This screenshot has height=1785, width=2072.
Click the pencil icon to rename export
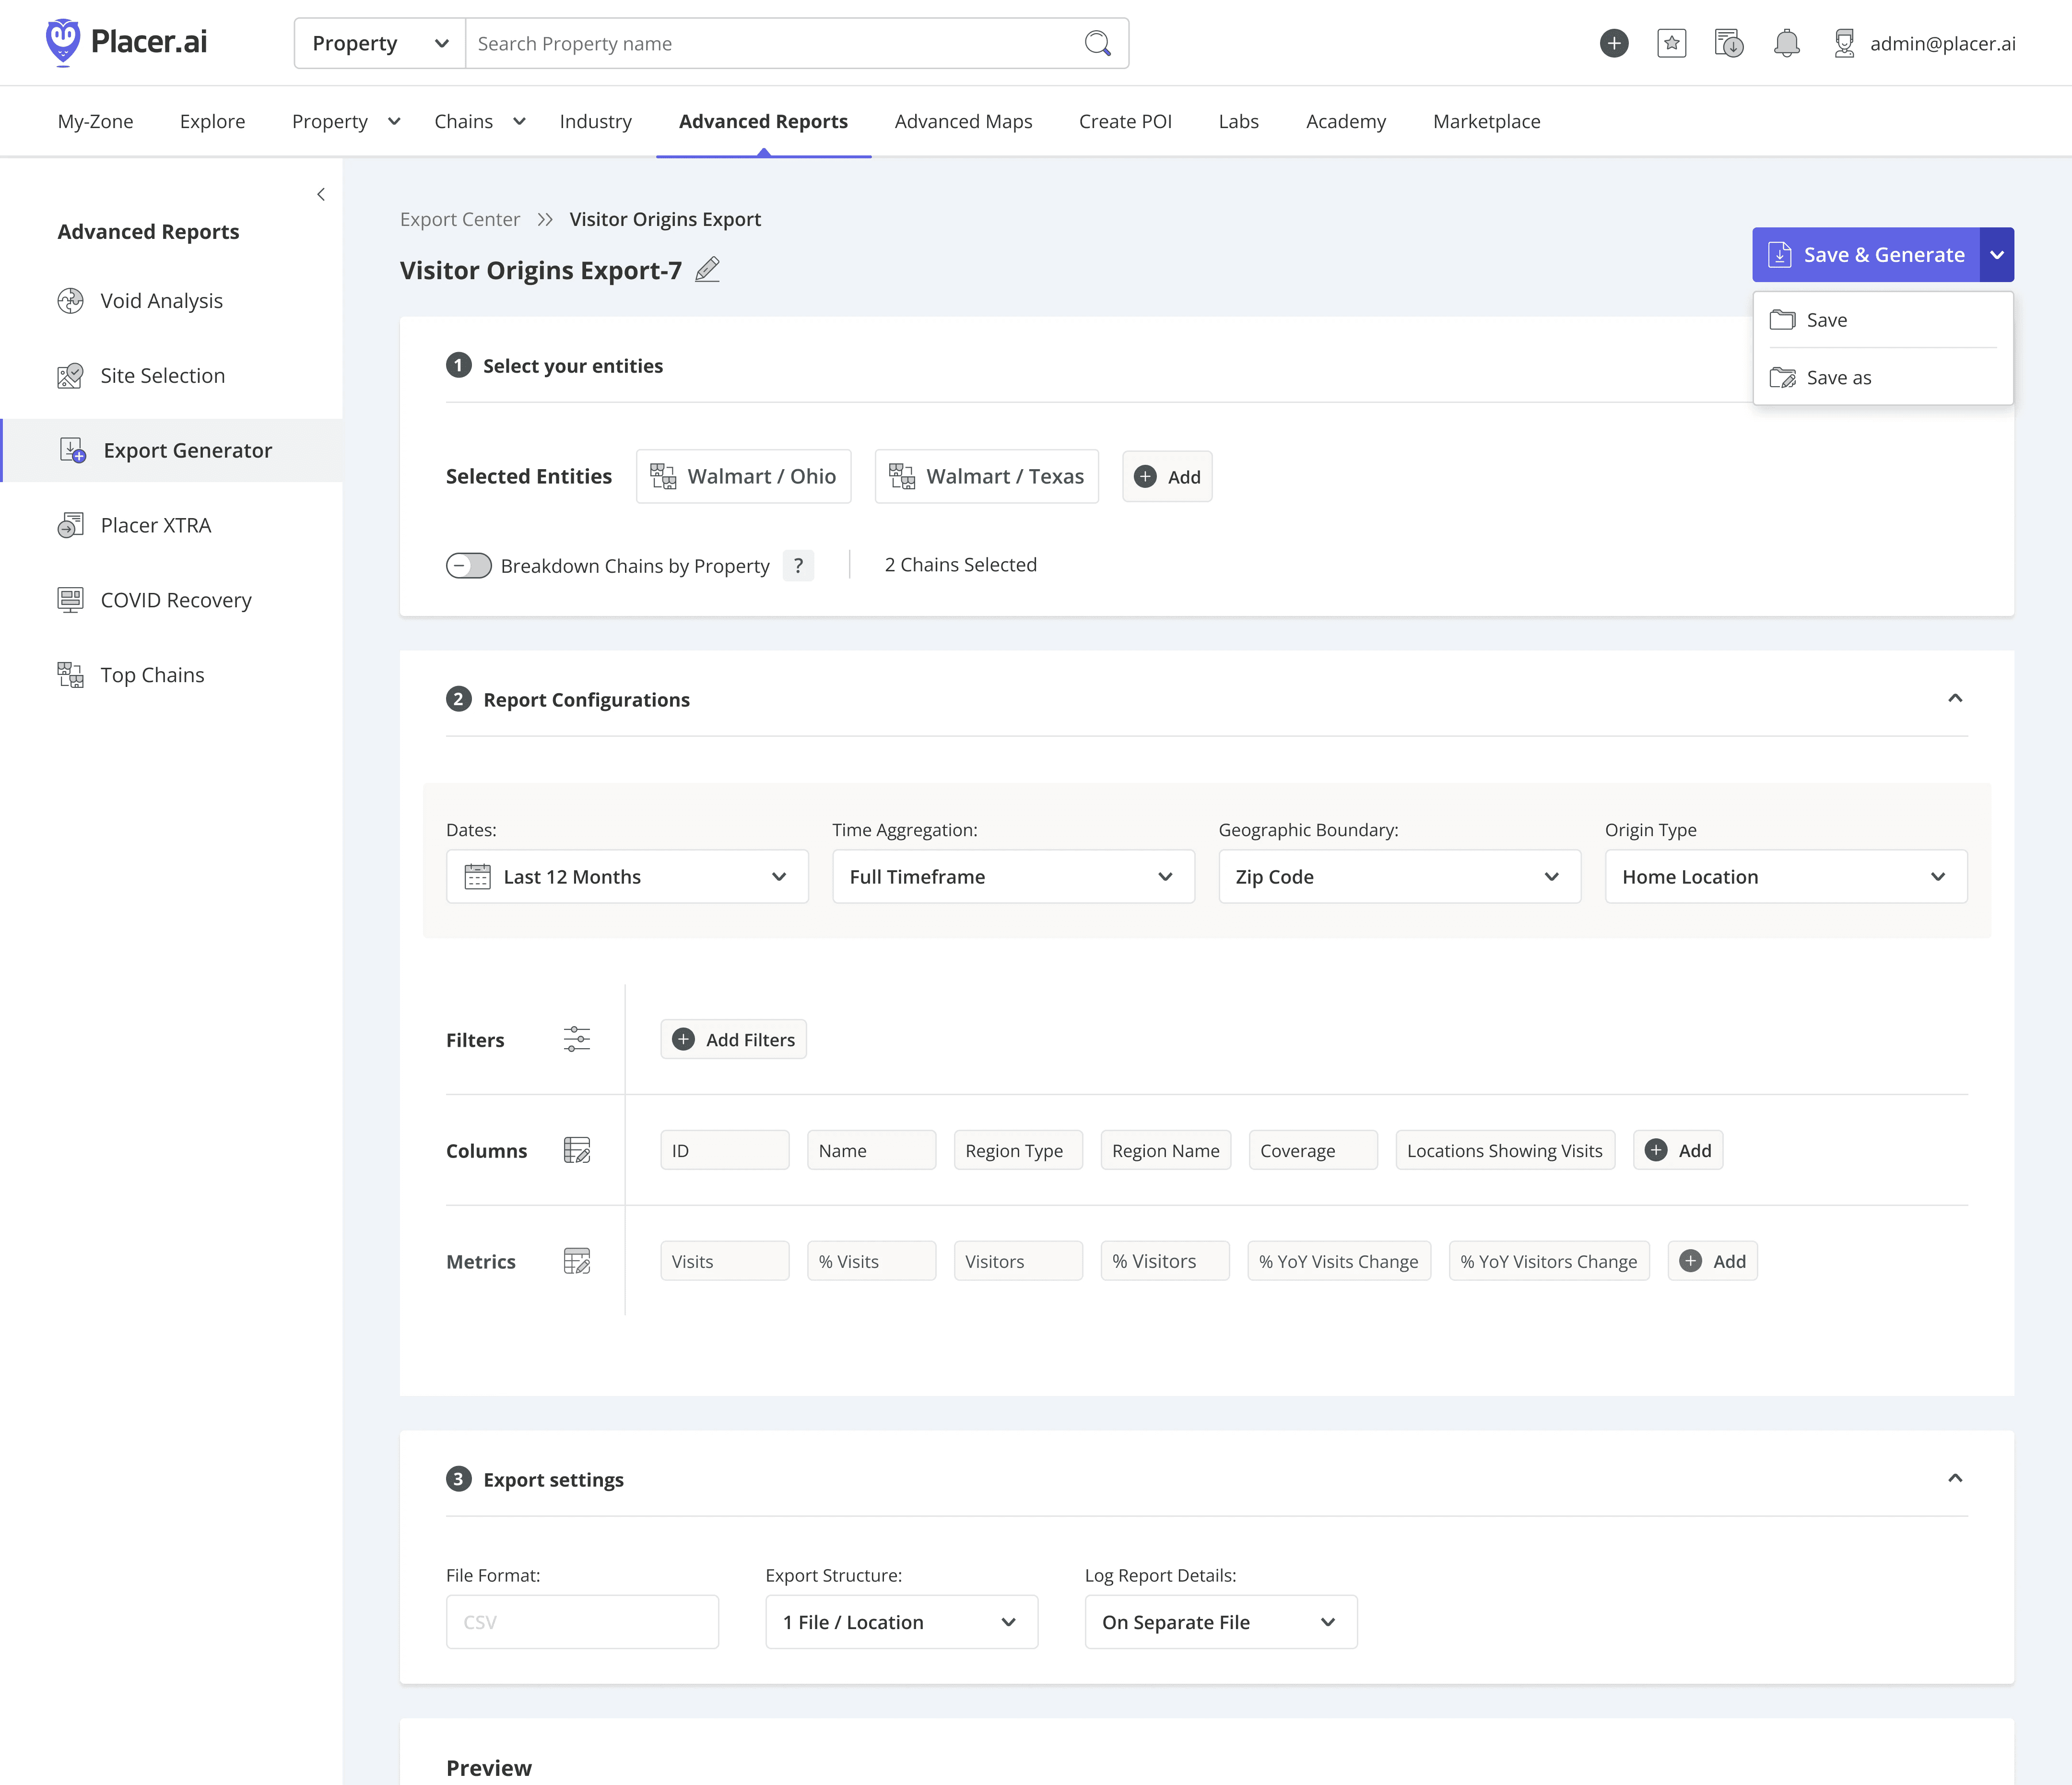[707, 270]
